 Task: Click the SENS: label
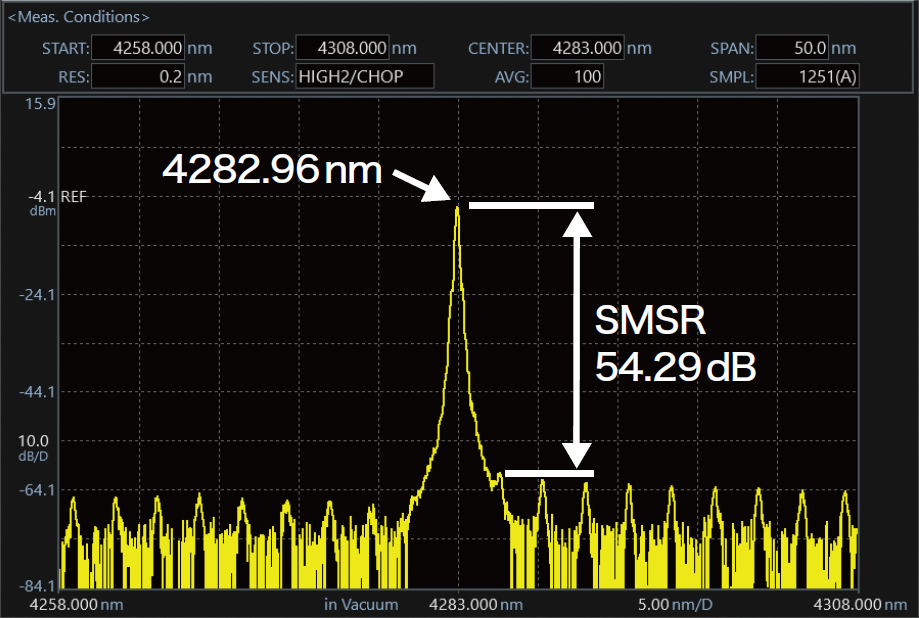[x=273, y=77]
